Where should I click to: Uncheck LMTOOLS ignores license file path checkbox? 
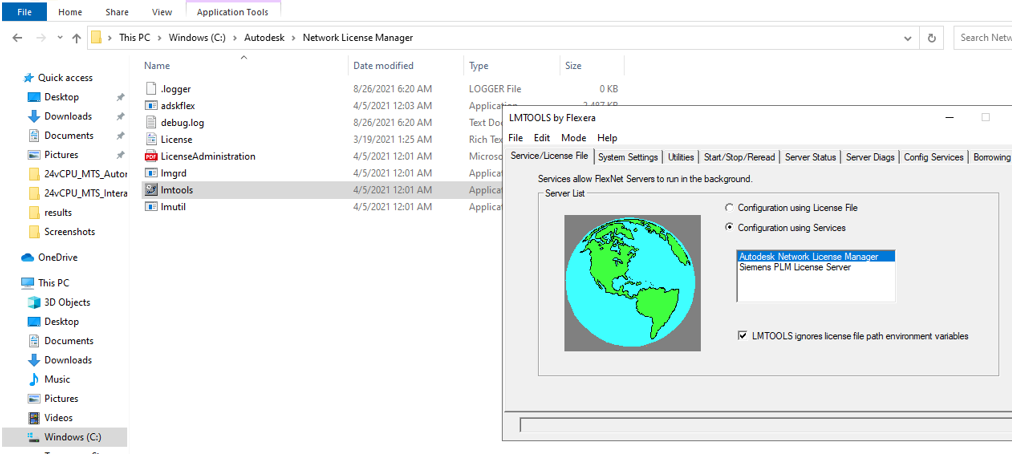[742, 336]
